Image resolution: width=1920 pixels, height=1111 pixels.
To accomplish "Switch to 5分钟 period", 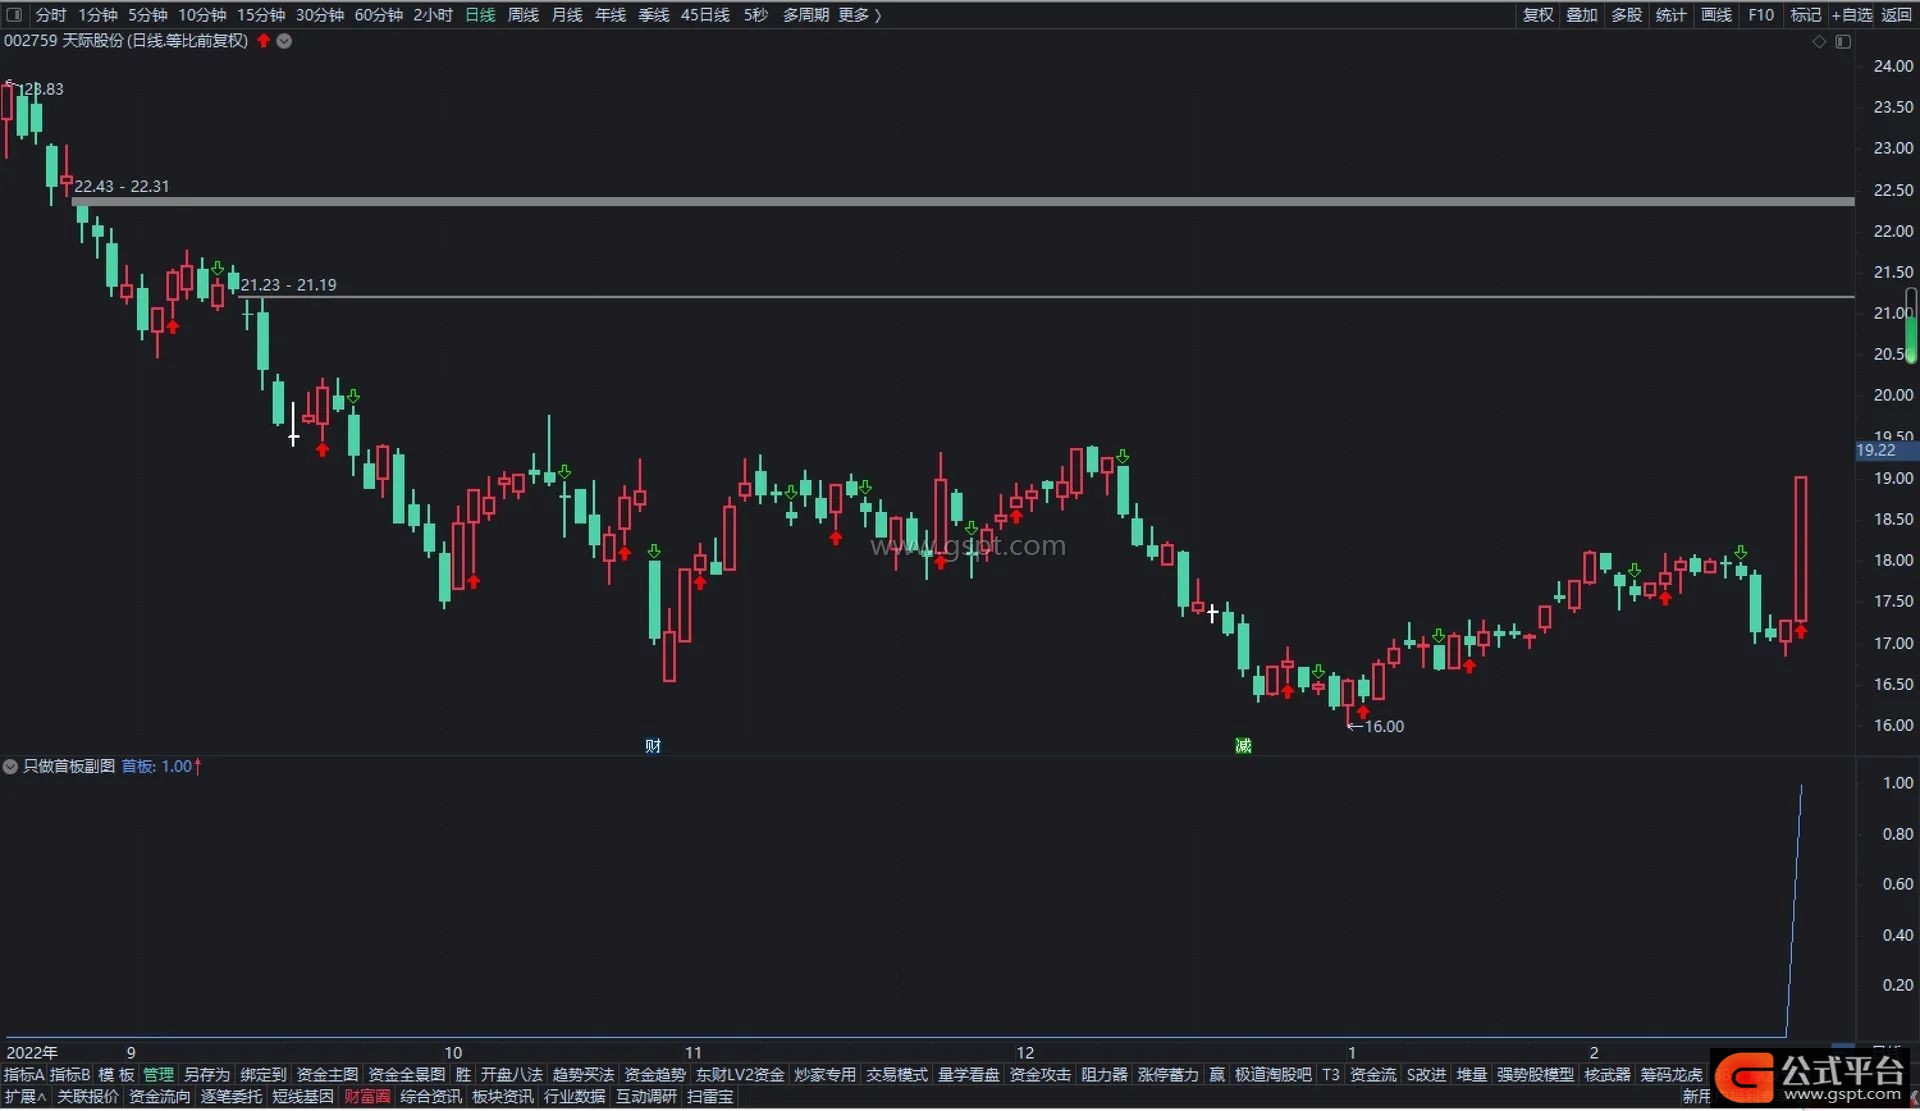I will point(148,15).
